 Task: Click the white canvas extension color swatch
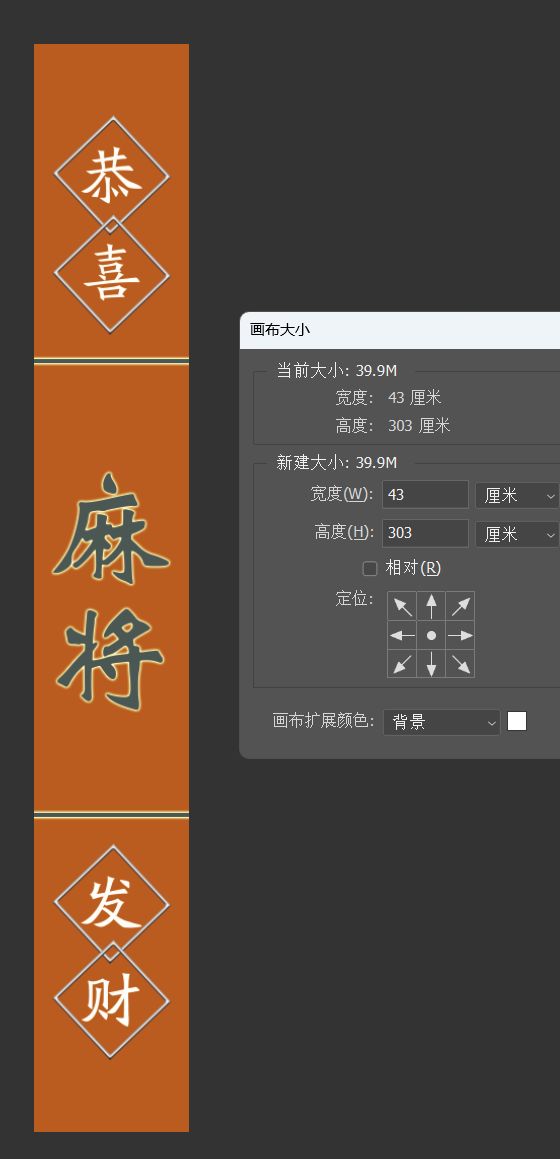coord(517,721)
